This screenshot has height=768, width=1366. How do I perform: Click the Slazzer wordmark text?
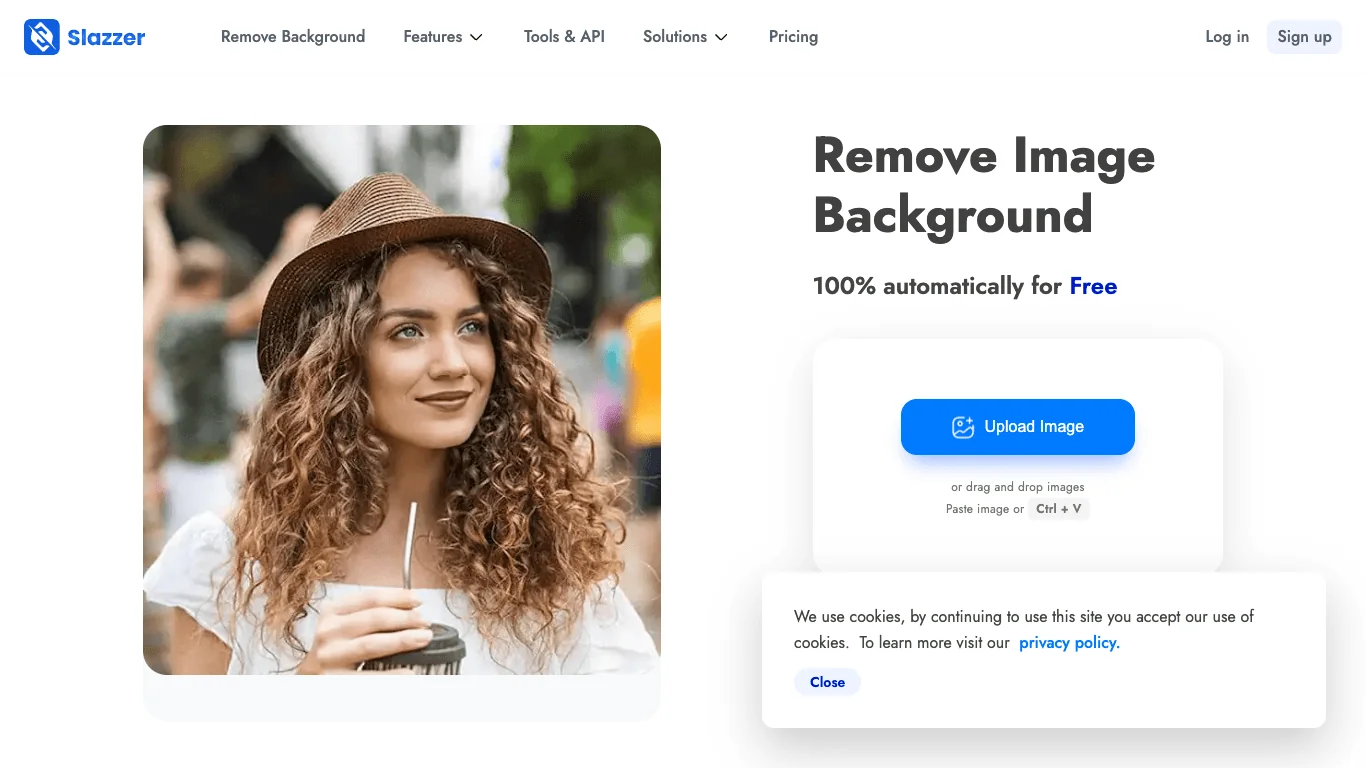[x=106, y=38]
